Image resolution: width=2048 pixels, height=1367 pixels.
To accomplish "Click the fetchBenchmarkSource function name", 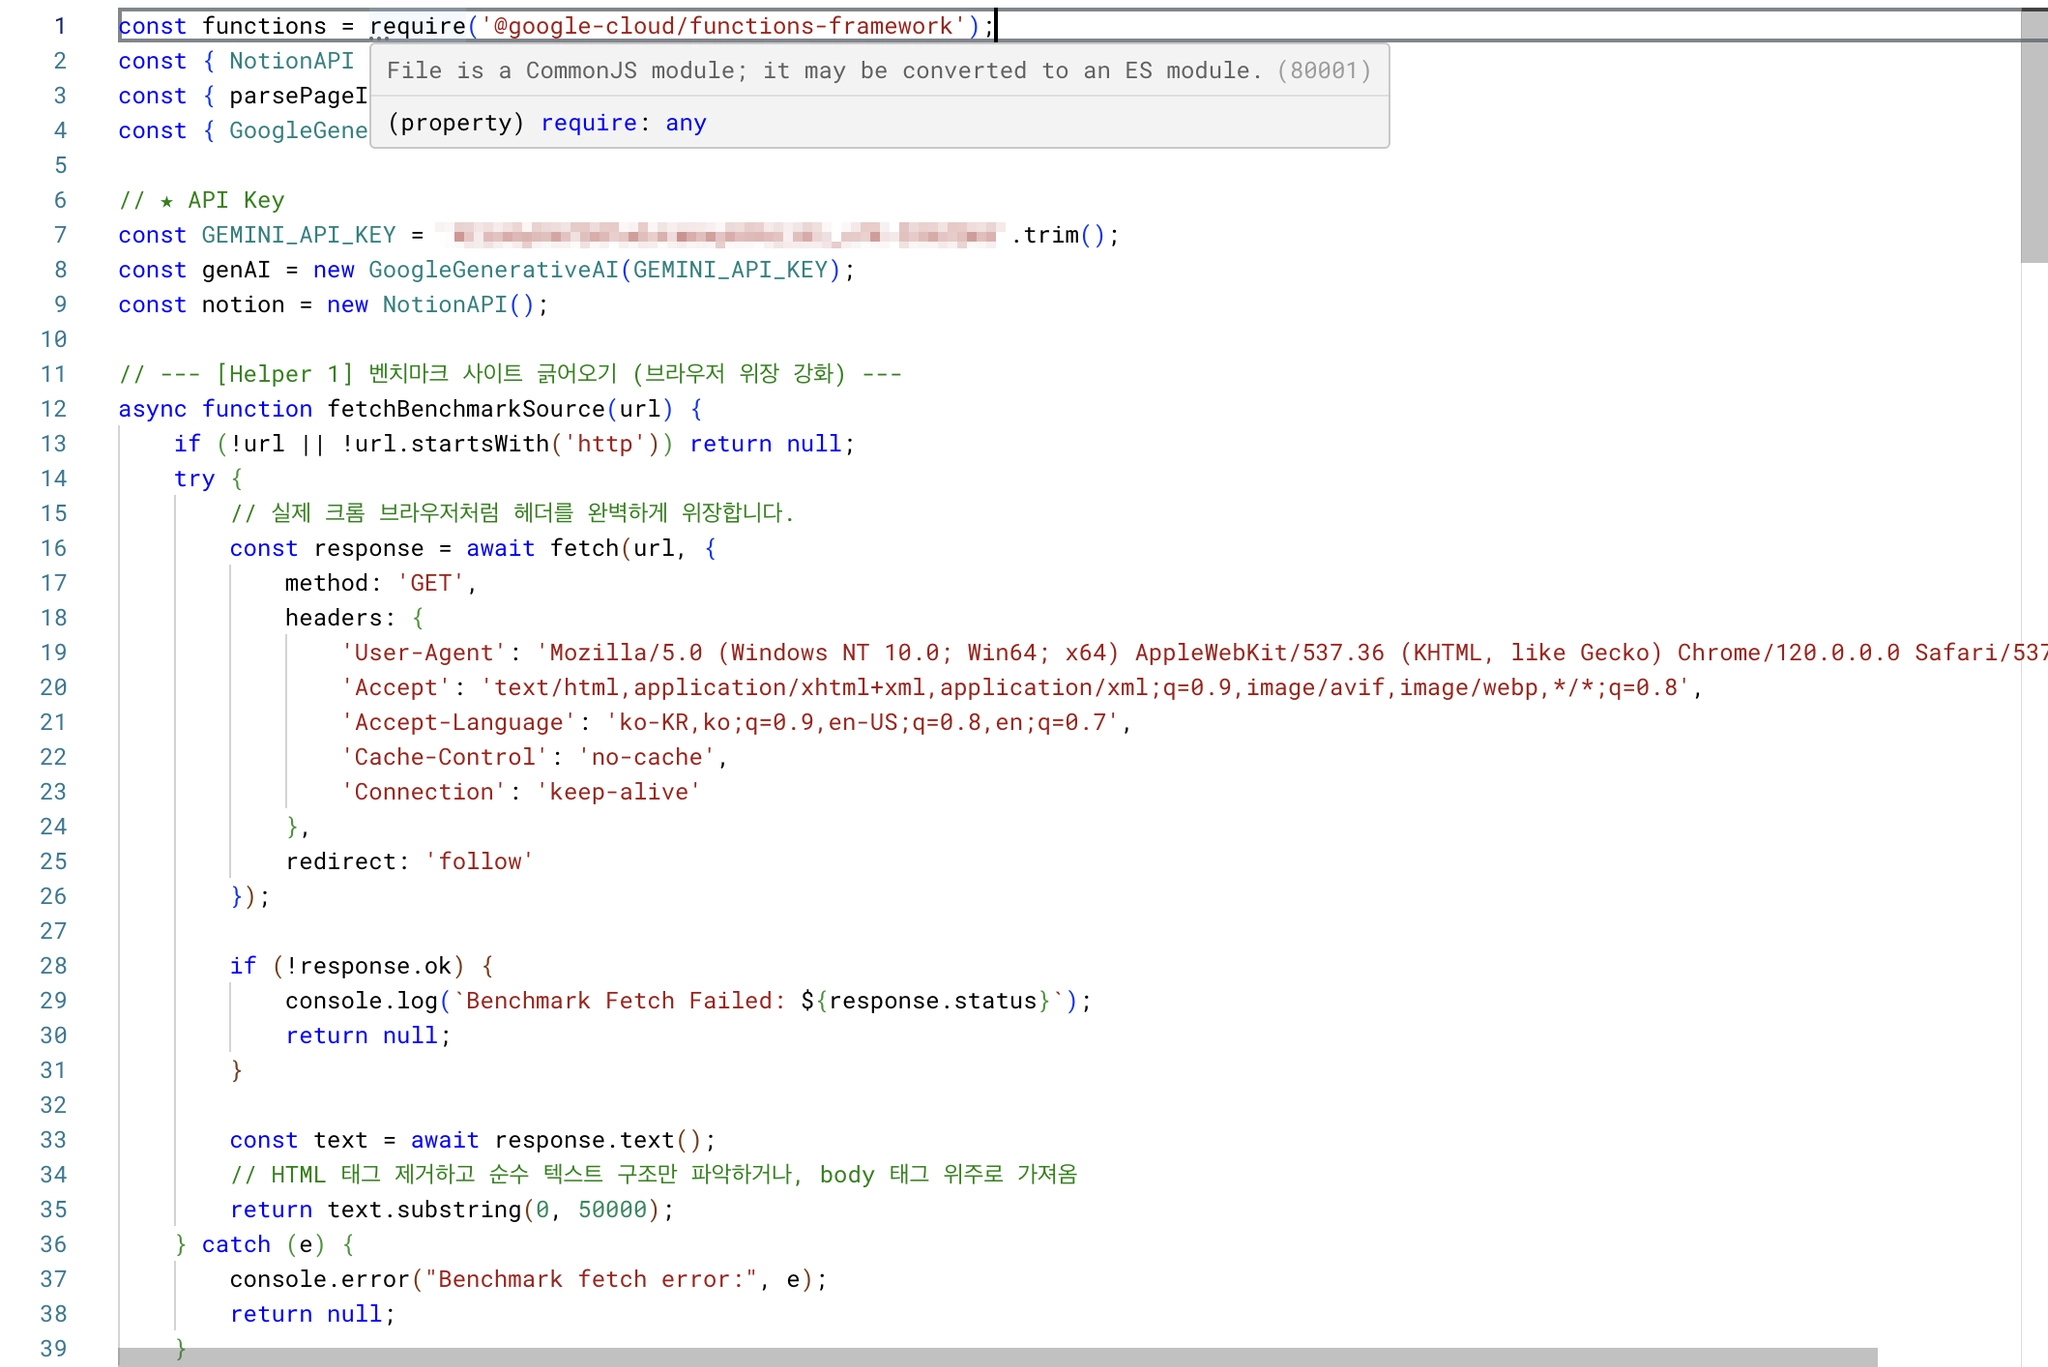I will 465,409.
